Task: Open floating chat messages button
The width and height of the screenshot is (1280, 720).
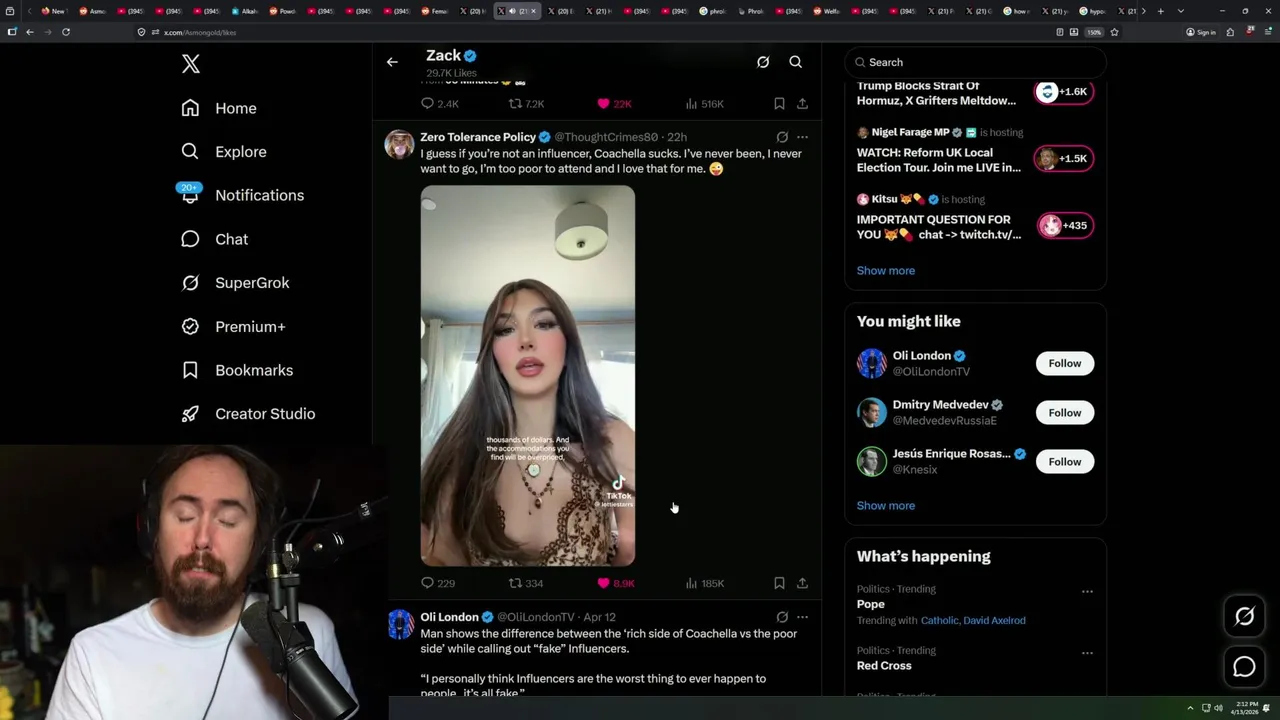Action: coord(1244,666)
